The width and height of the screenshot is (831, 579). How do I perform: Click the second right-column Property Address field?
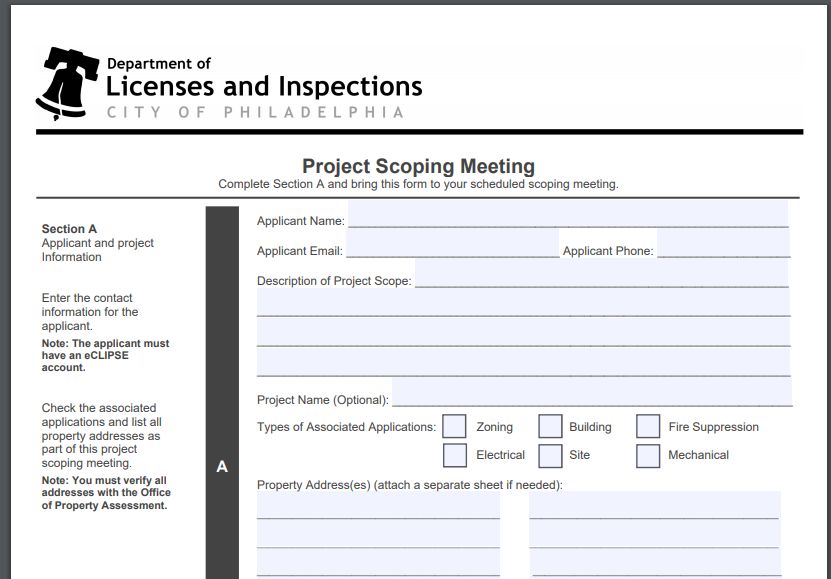(655, 534)
